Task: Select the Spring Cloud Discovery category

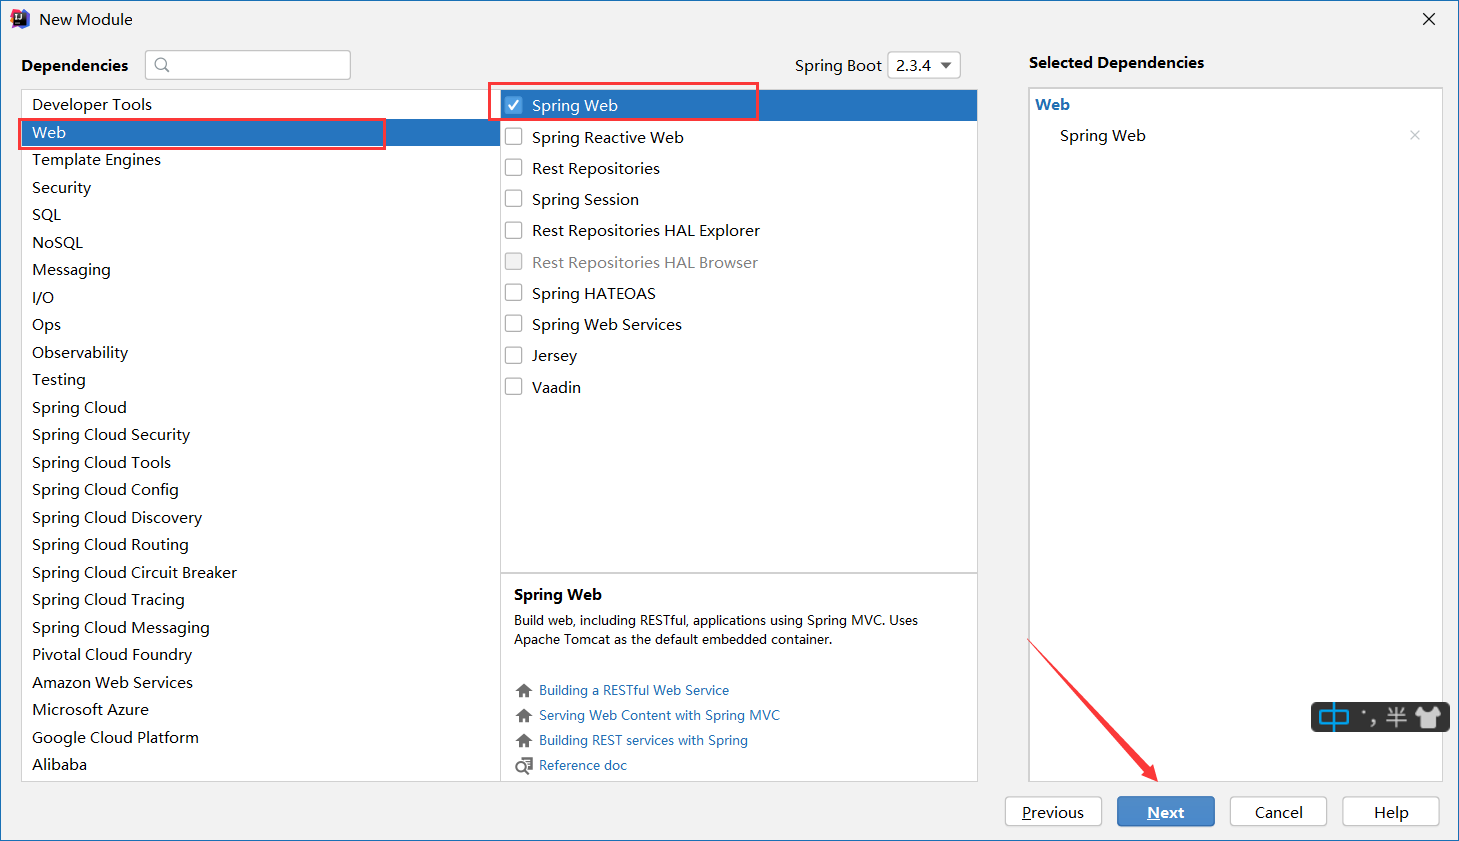Action: point(260,518)
